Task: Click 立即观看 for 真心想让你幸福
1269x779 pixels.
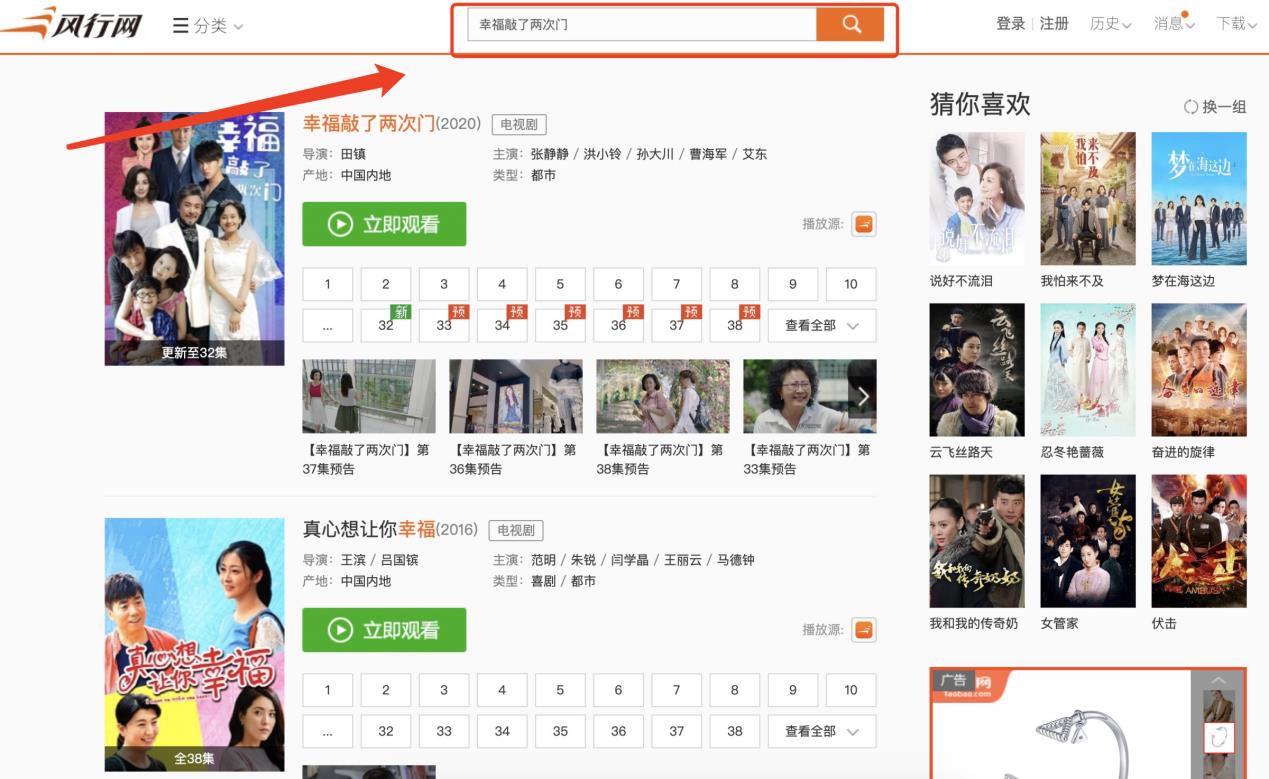Action: click(x=384, y=630)
